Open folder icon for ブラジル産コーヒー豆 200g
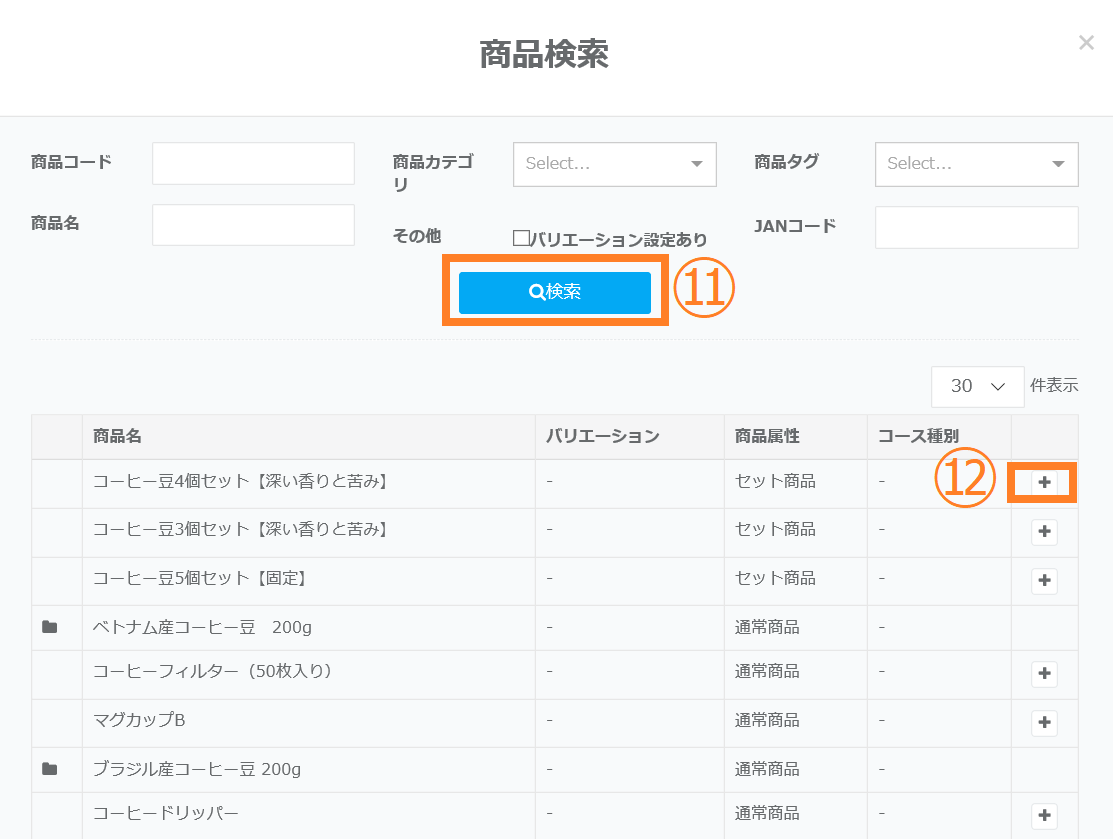This screenshot has width=1113, height=839. (x=50, y=769)
